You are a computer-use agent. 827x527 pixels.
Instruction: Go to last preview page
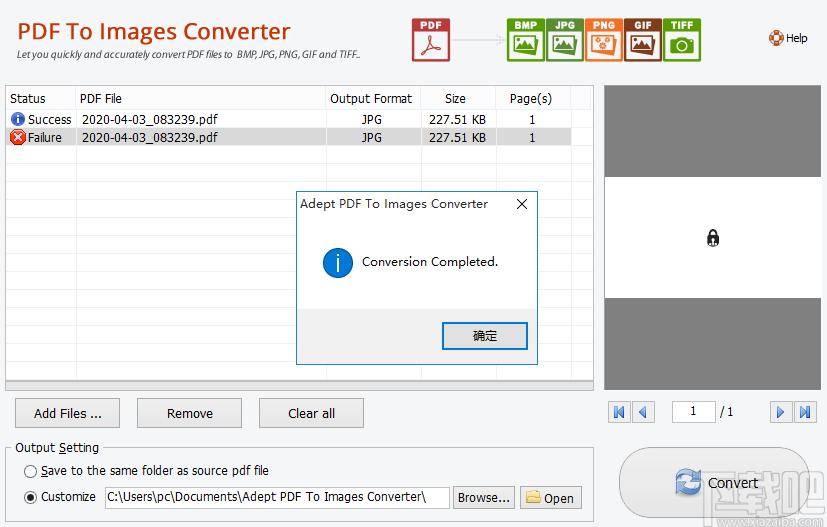tap(805, 412)
